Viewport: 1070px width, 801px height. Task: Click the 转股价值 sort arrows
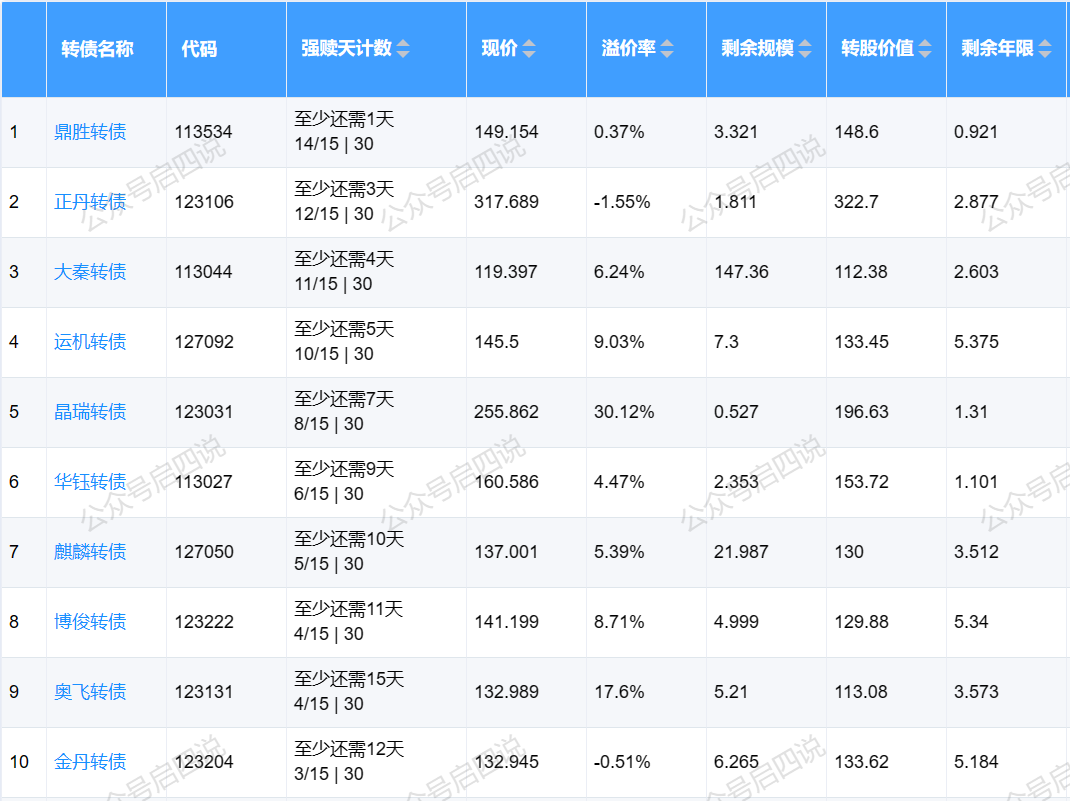925,49
